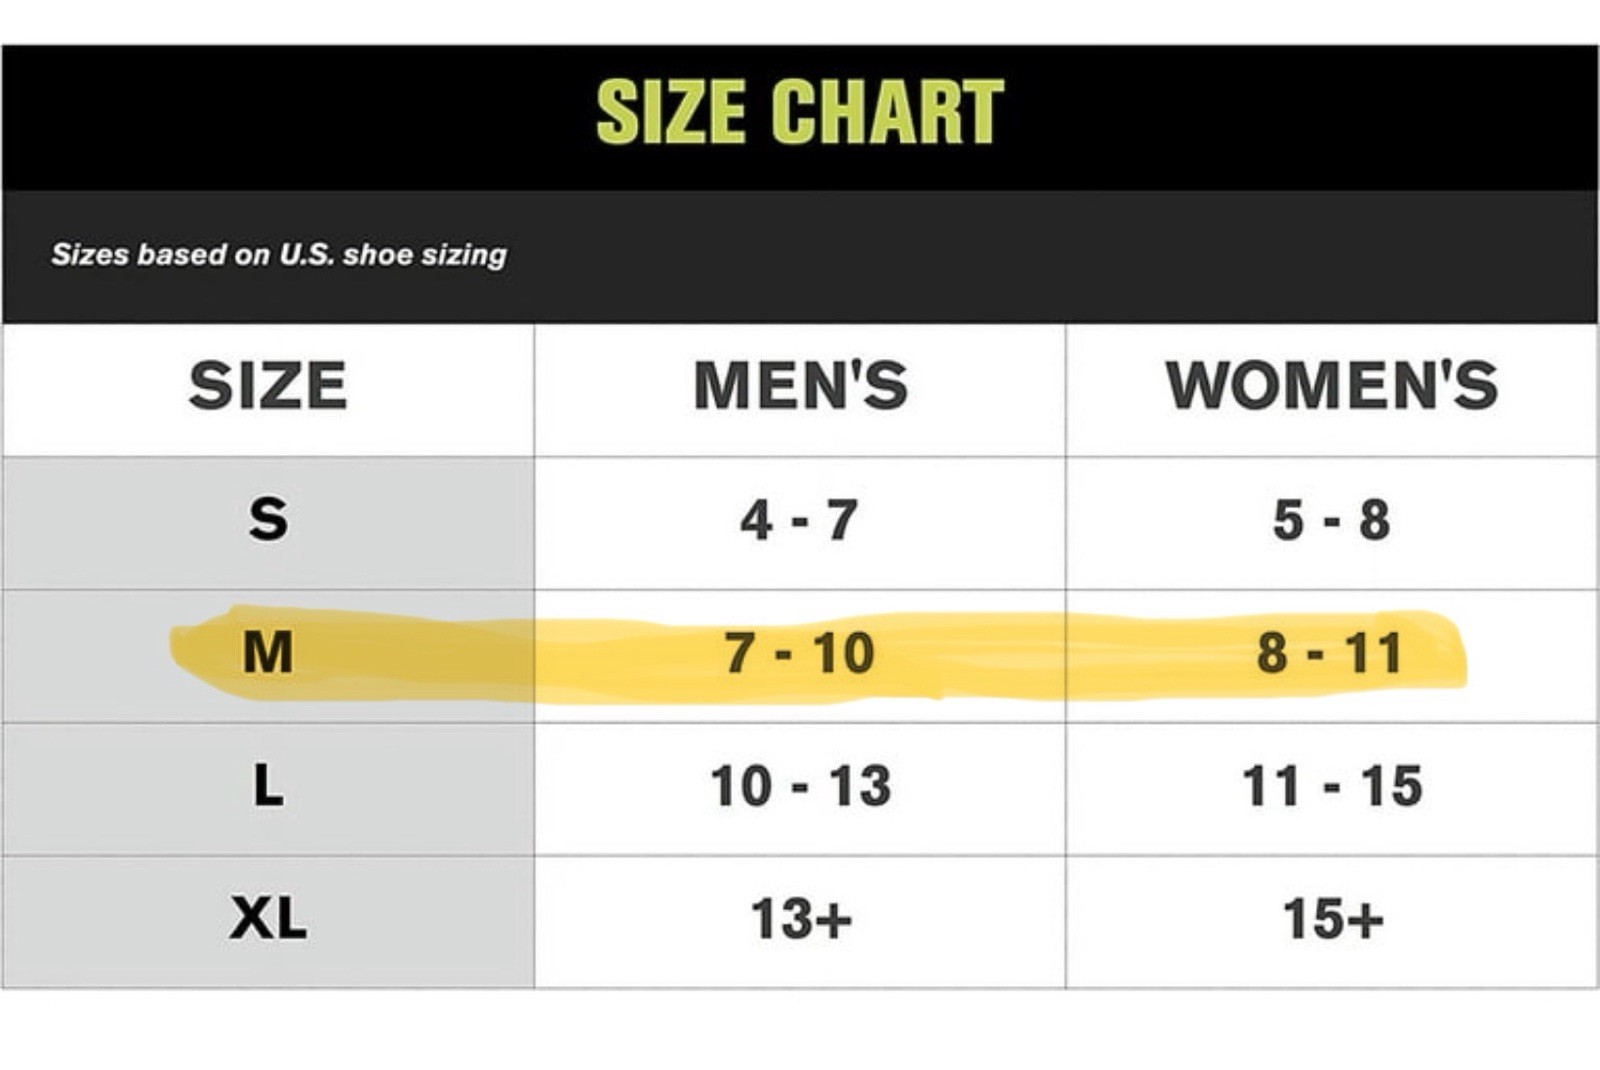This screenshot has height=1070, width=1600.
Task: Select the WOMEN'S column header
Action: point(1332,386)
